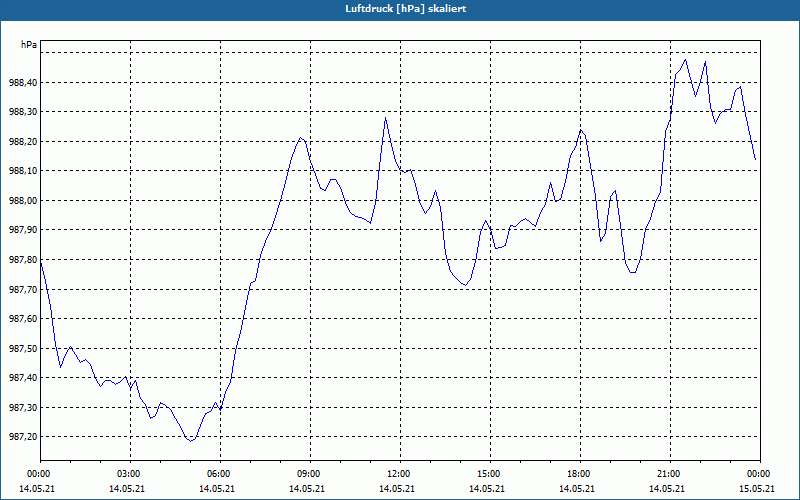
Task: Click the y-axis value 988,20
Action: click(x=23, y=141)
